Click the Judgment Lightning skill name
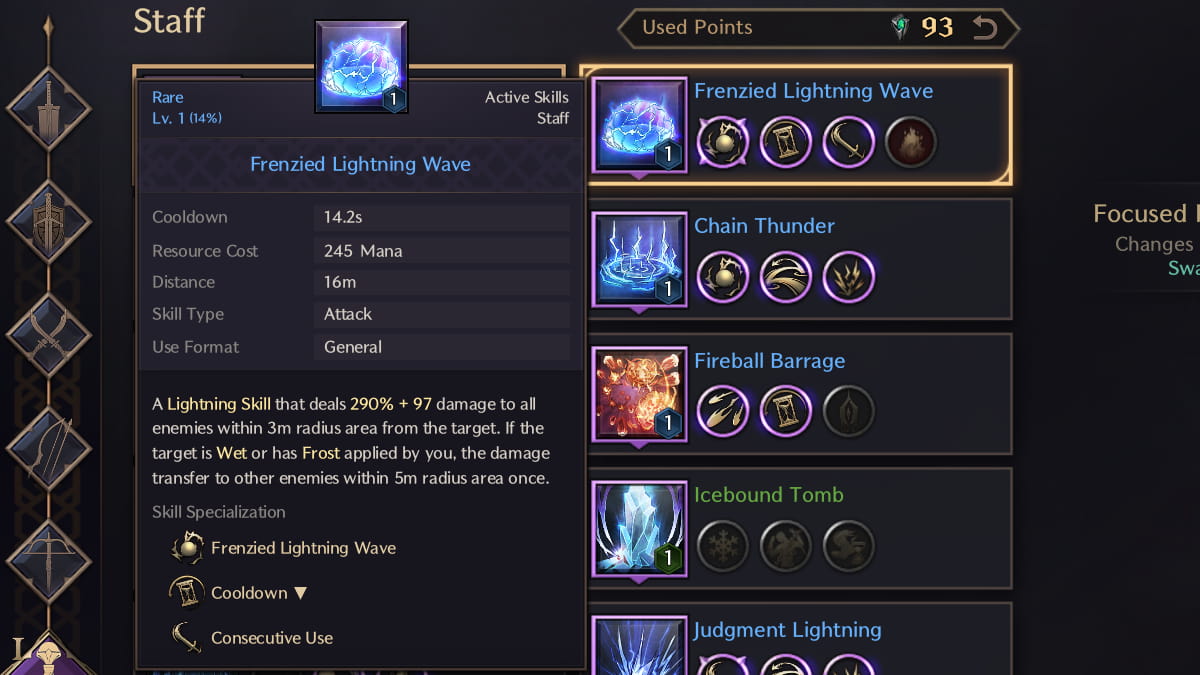 pyautogui.click(x=787, y=630)
